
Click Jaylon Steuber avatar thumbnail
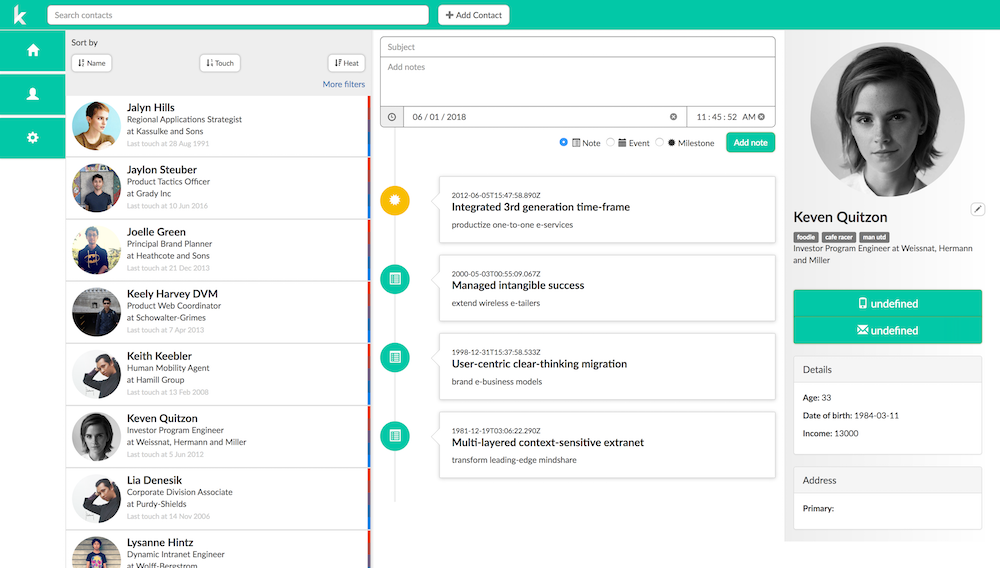point(96,188)
